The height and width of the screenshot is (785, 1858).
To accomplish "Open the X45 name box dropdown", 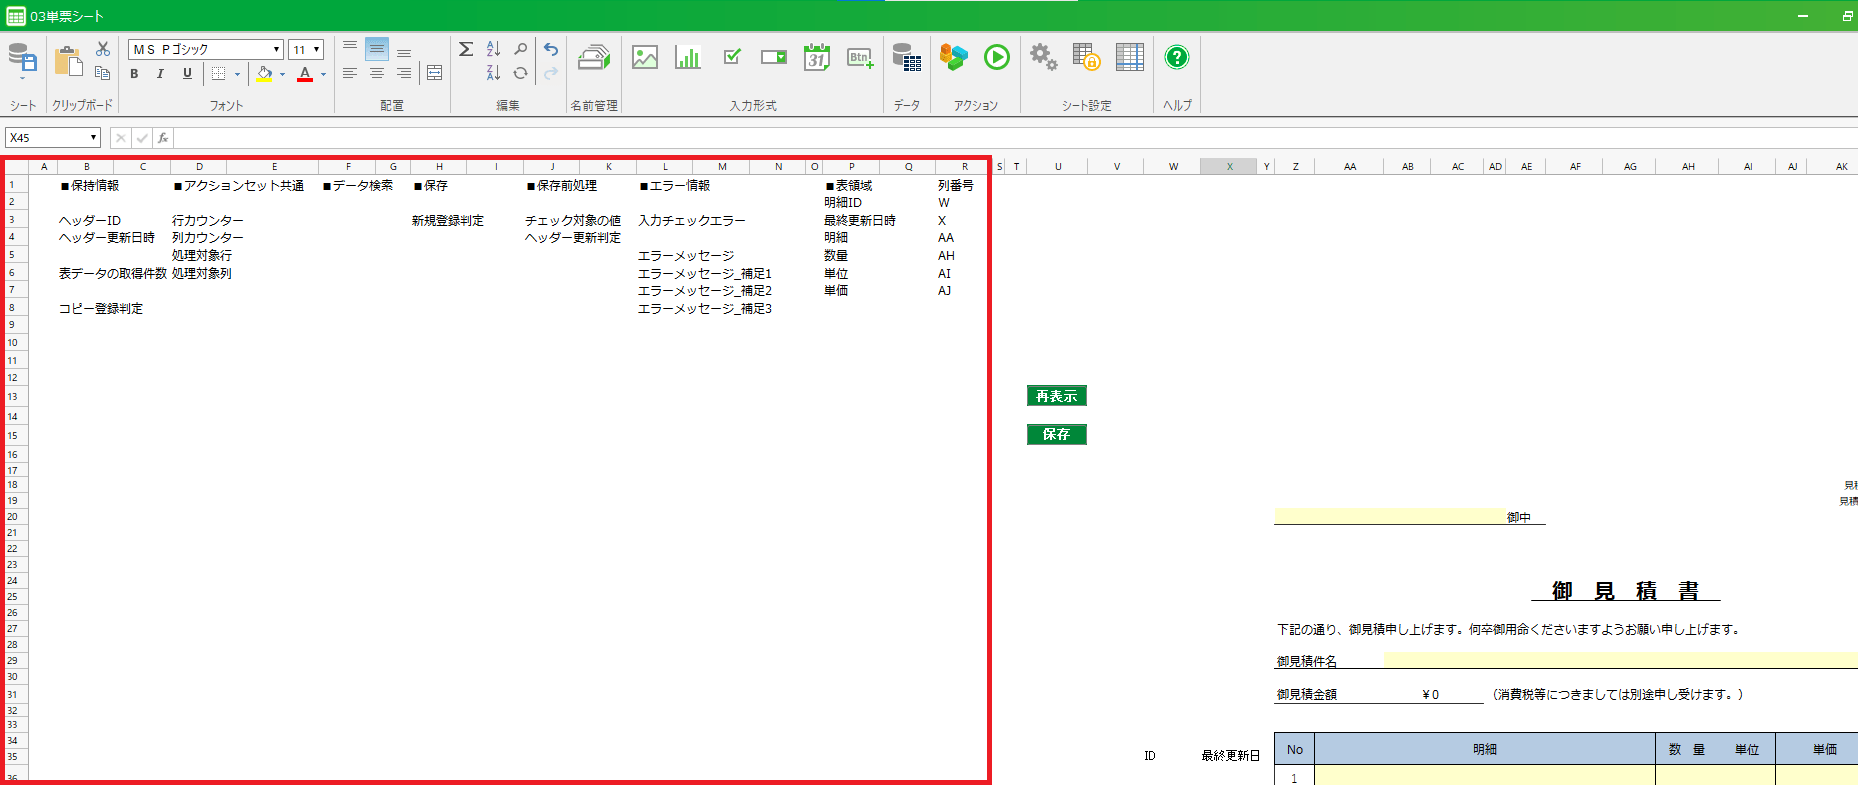I will (x=94, y=138).
